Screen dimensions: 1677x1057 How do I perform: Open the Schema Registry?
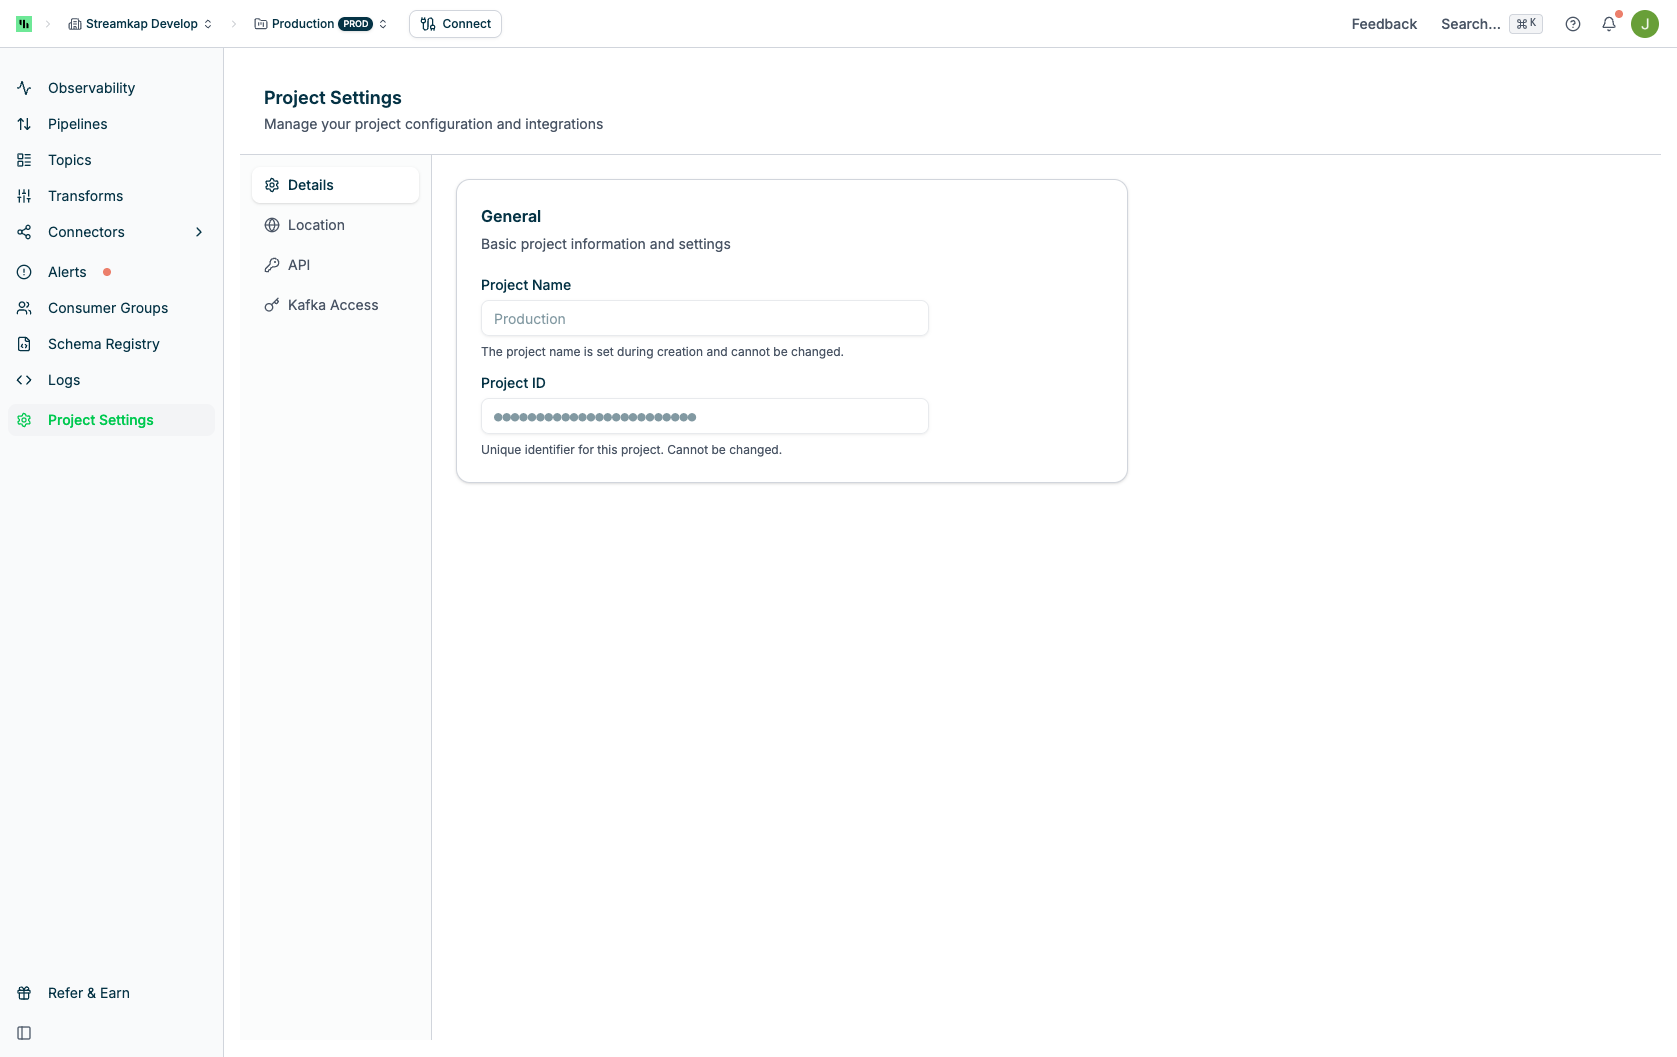(104, 343)
